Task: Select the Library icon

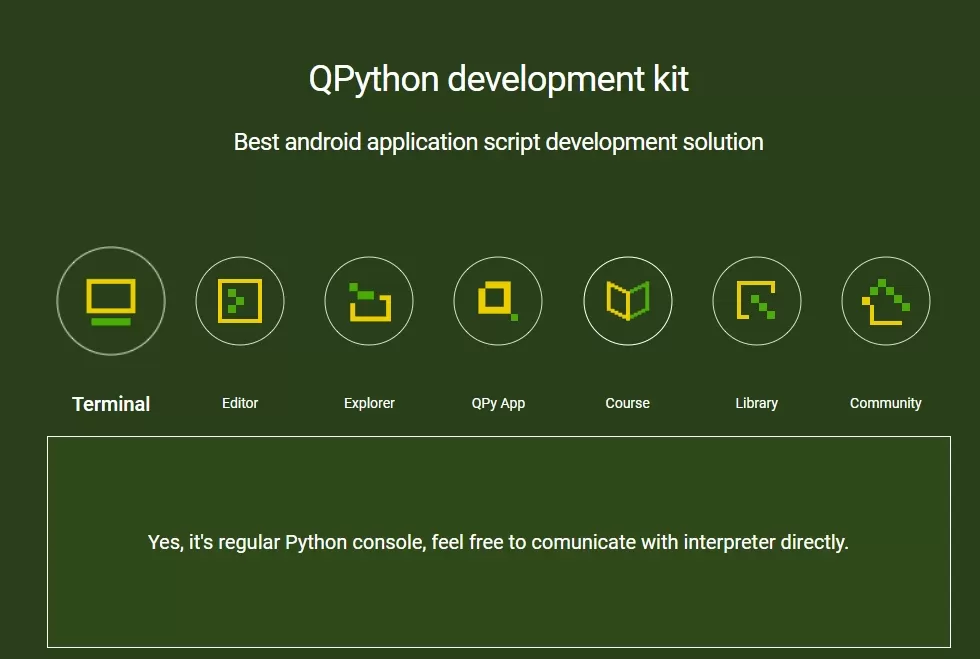Action: 757,301
